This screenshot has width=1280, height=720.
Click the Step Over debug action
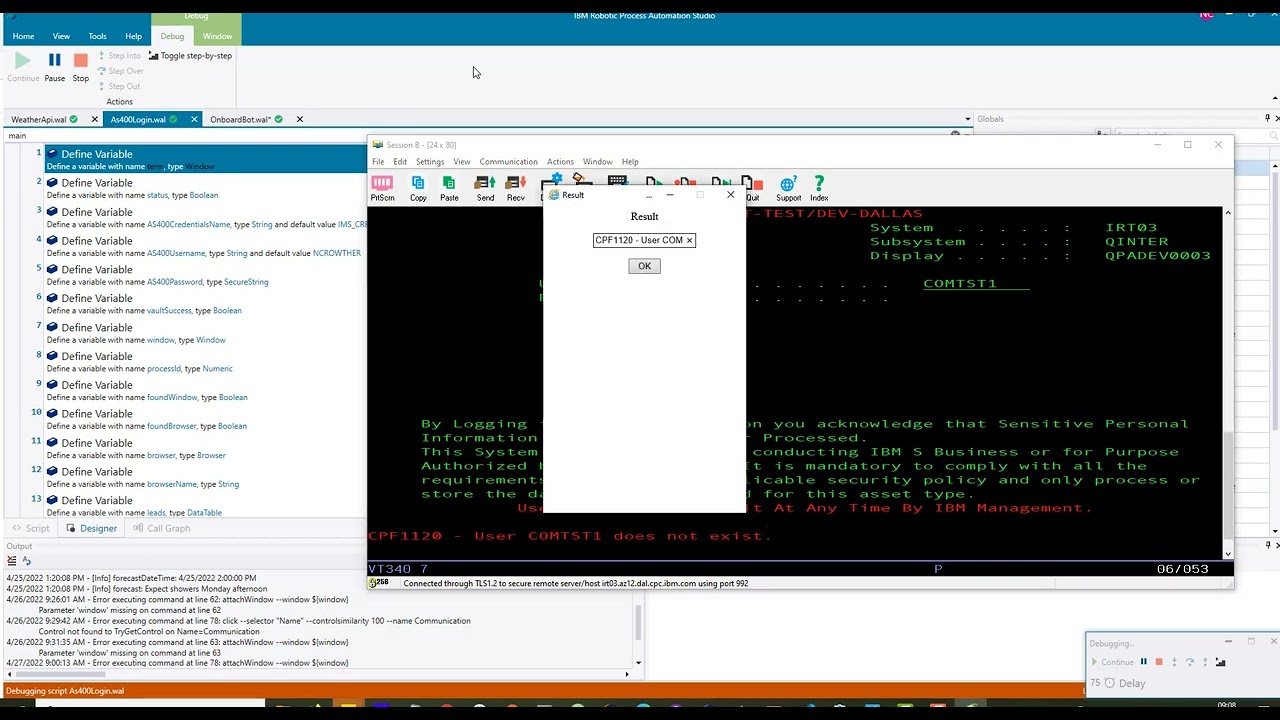[x=120, y=71]
